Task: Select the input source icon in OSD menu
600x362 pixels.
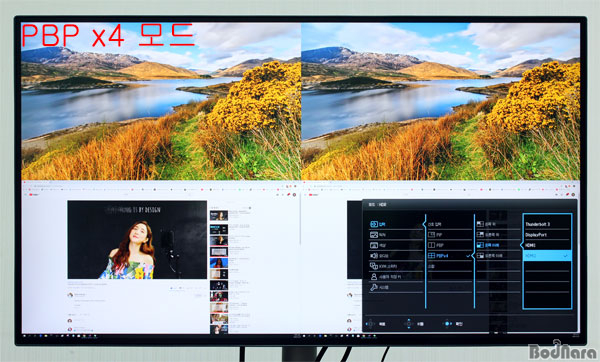Action: (x=373, y=224)
